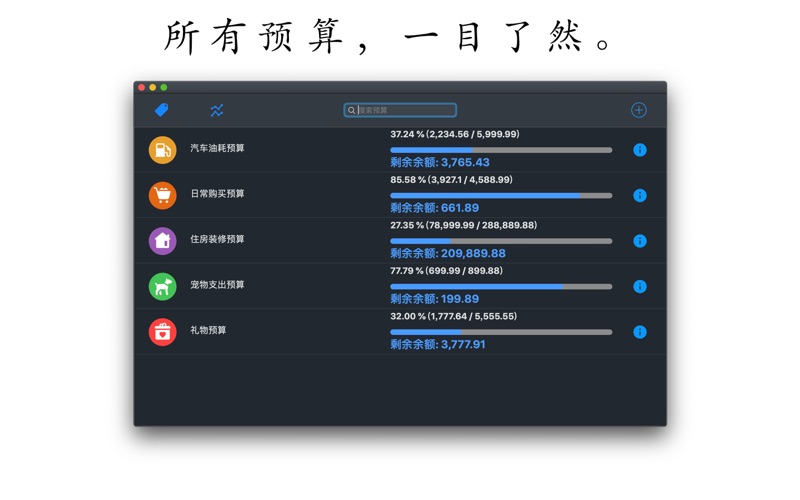The width and height of the screenshot is (800, 500).
Task: Click 剩余余额: 3,777.91
Action: coord(438,344)
